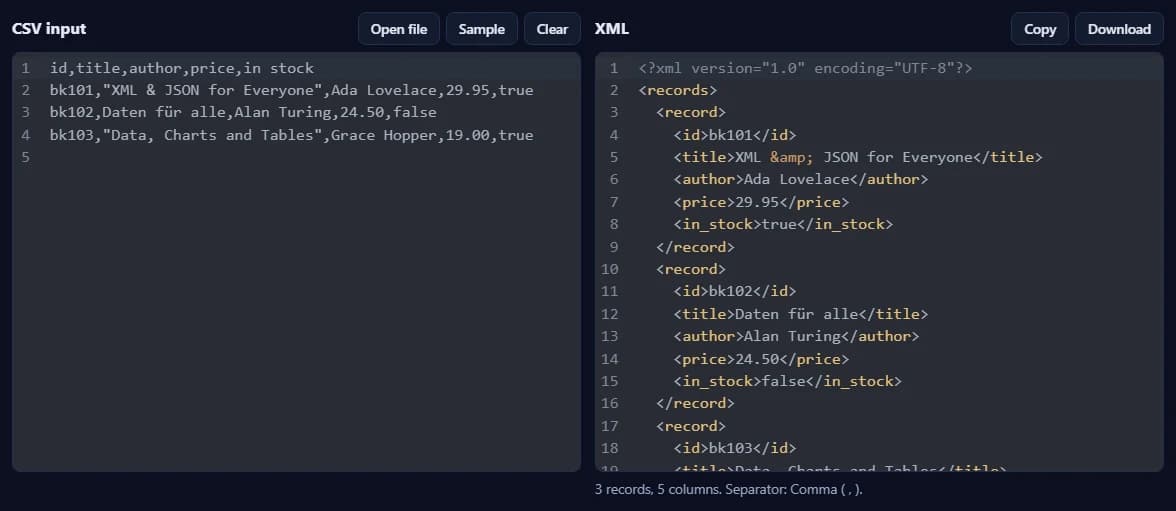
Task: Click the <id>bk103</id> line
Action: pyautogui.click(x=734, y=448)
